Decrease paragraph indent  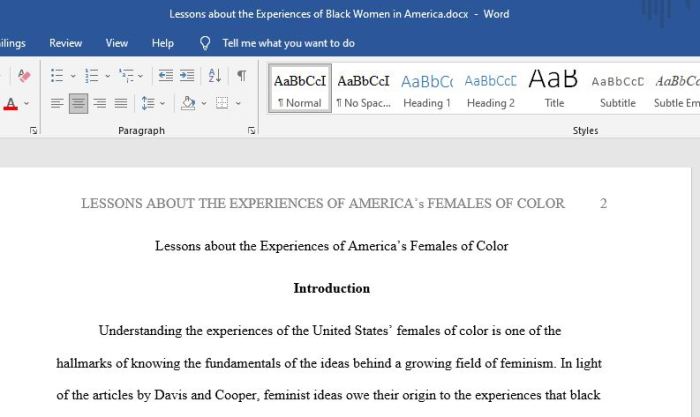[x=166, y=76]
